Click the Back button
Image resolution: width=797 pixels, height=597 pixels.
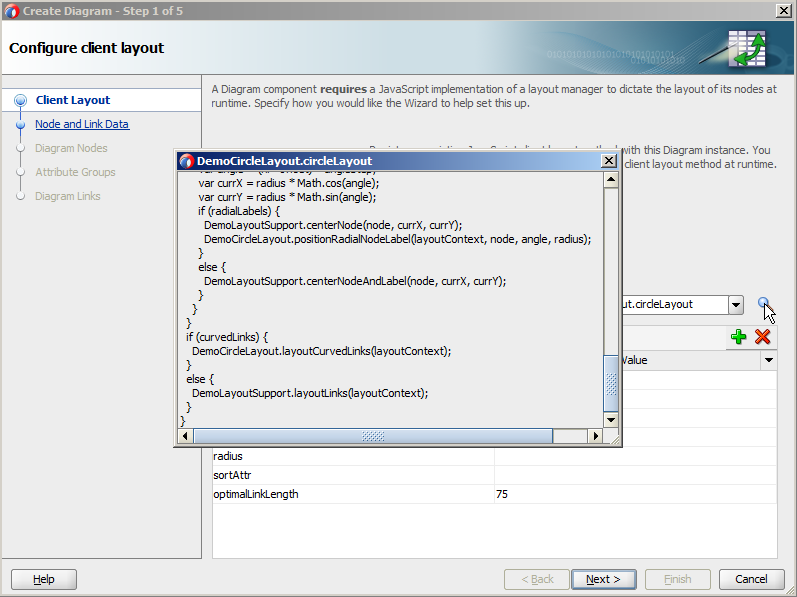point(537,579)
